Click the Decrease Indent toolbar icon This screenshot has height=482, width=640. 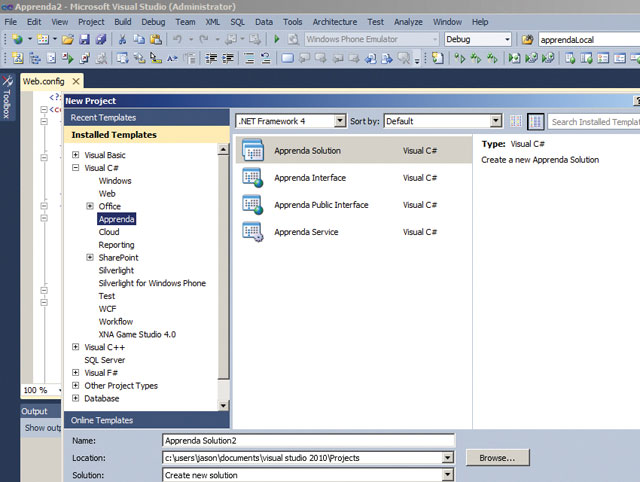(211, 58)
